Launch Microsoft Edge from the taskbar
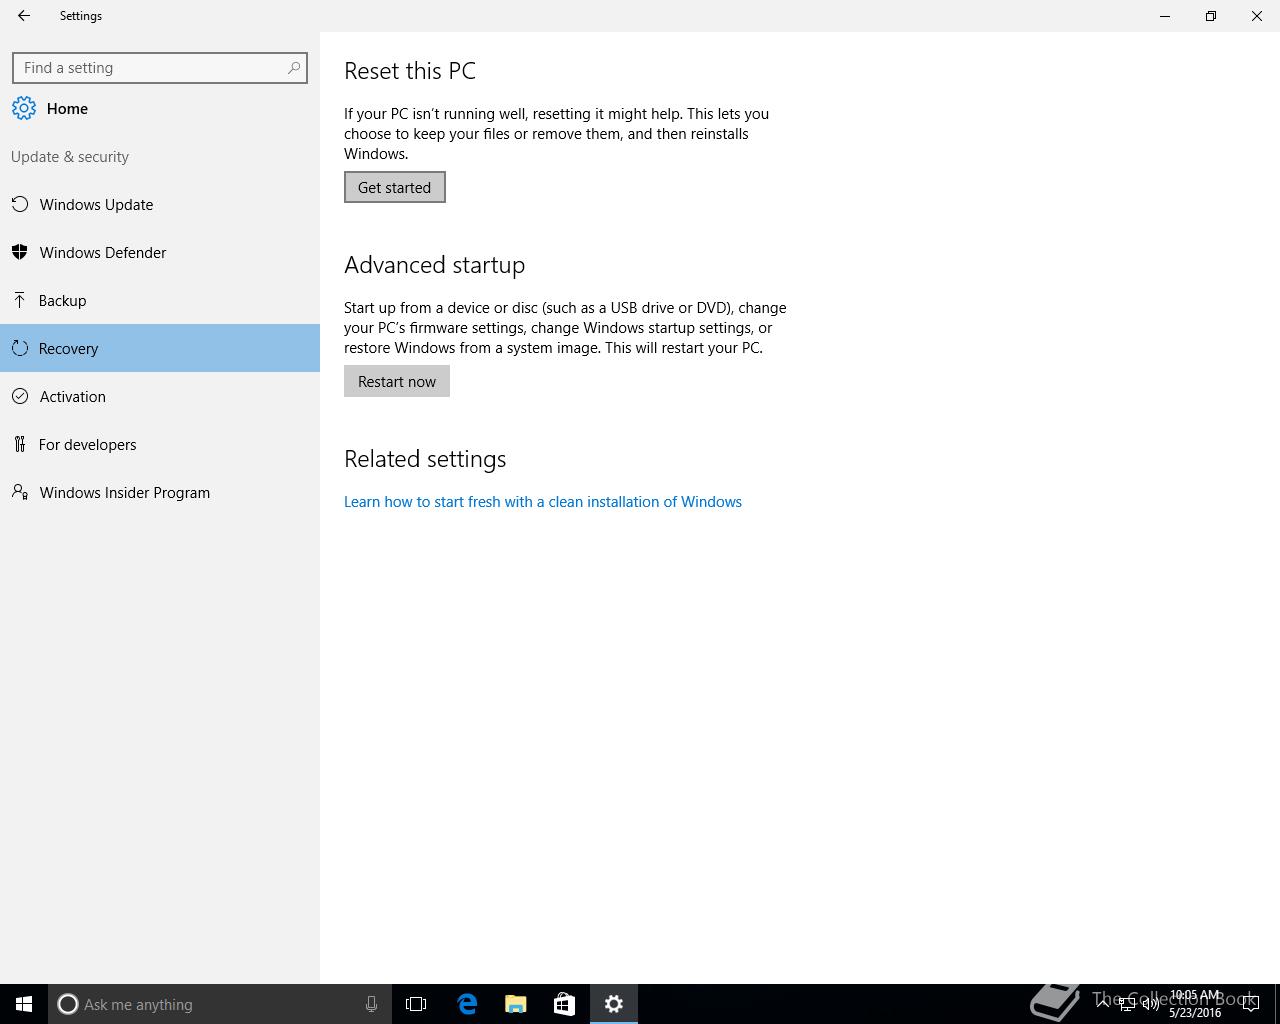The height and width of the screenshot is (1024, 1280). click(467, 1004)
